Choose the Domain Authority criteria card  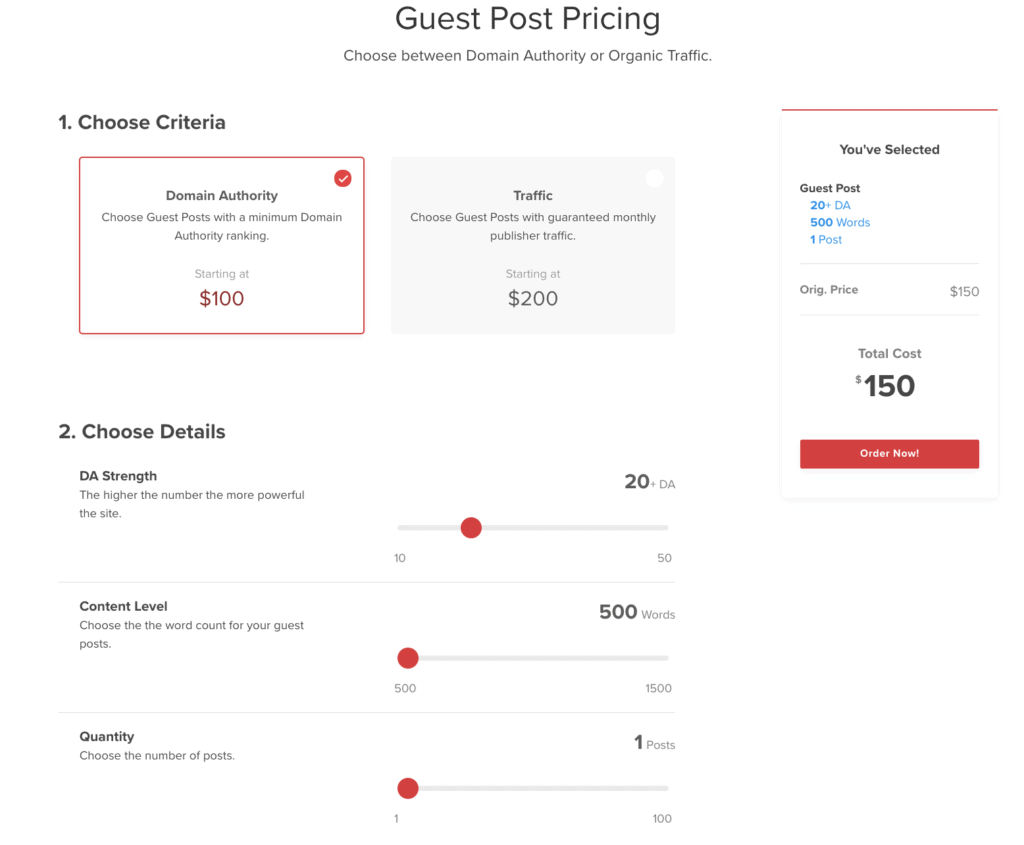click(x=221, y=245)
